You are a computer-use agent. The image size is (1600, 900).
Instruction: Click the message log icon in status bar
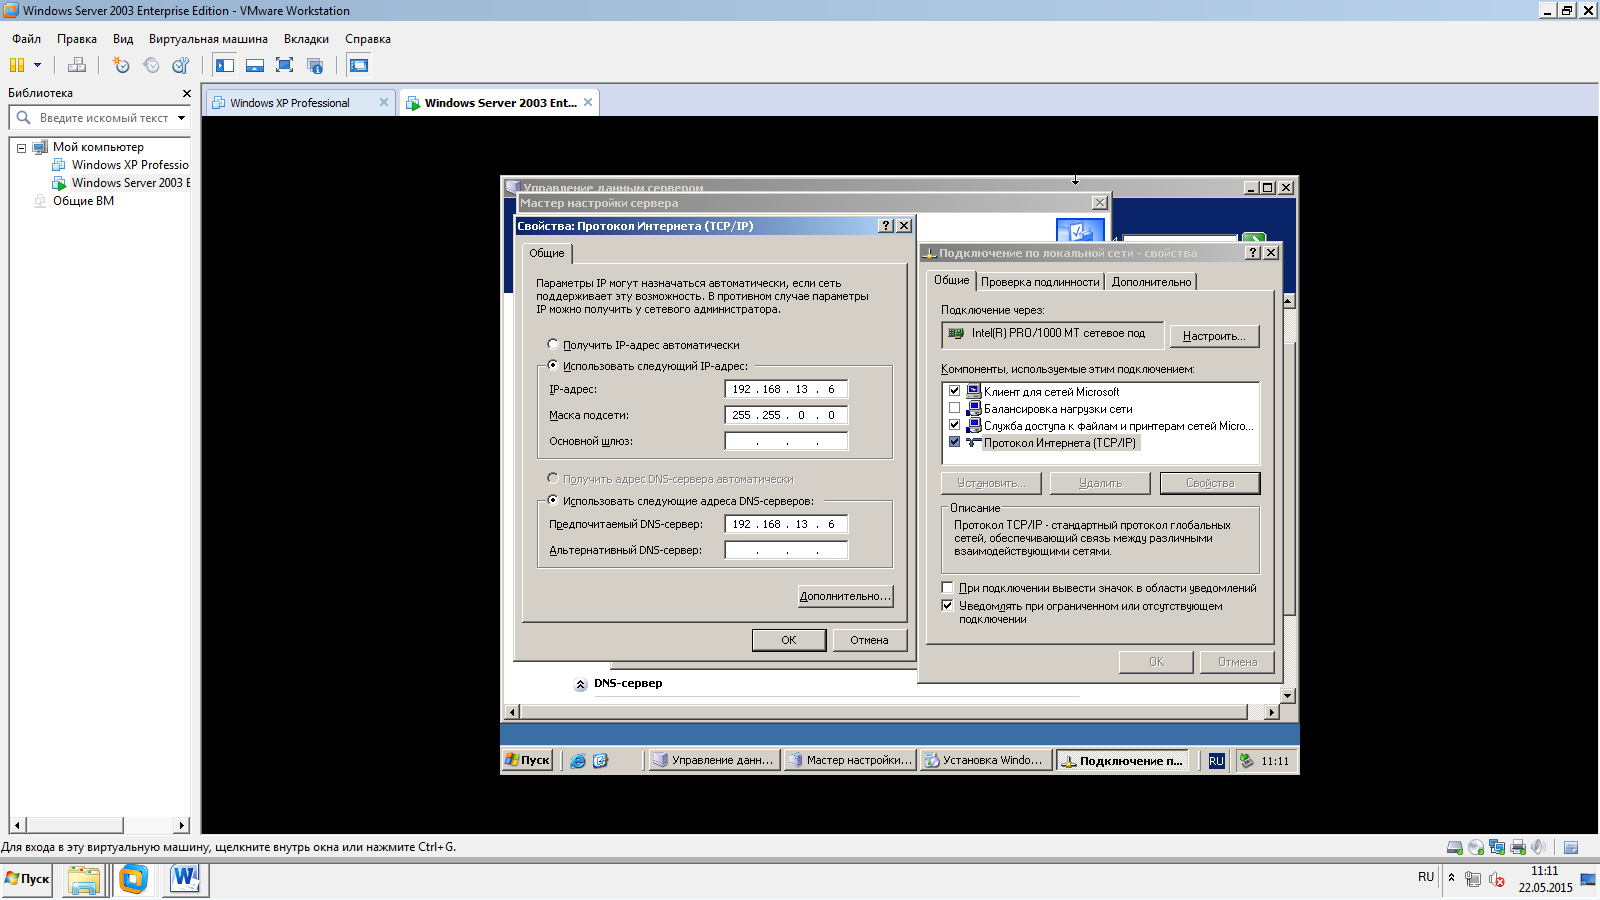[1571, 847]
